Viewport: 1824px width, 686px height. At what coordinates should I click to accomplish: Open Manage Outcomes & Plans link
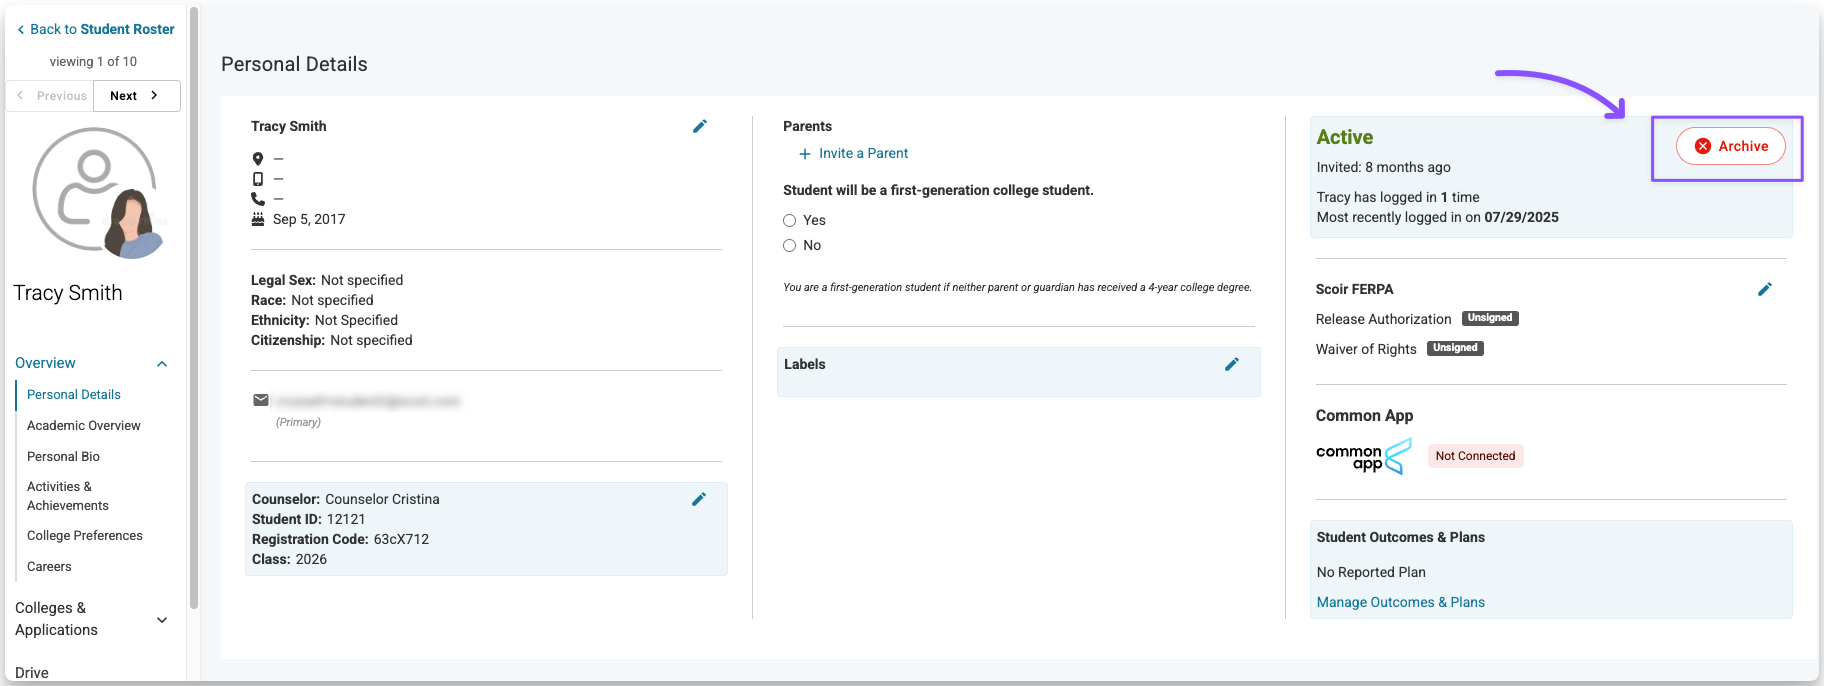click(x=1400, y=602)
